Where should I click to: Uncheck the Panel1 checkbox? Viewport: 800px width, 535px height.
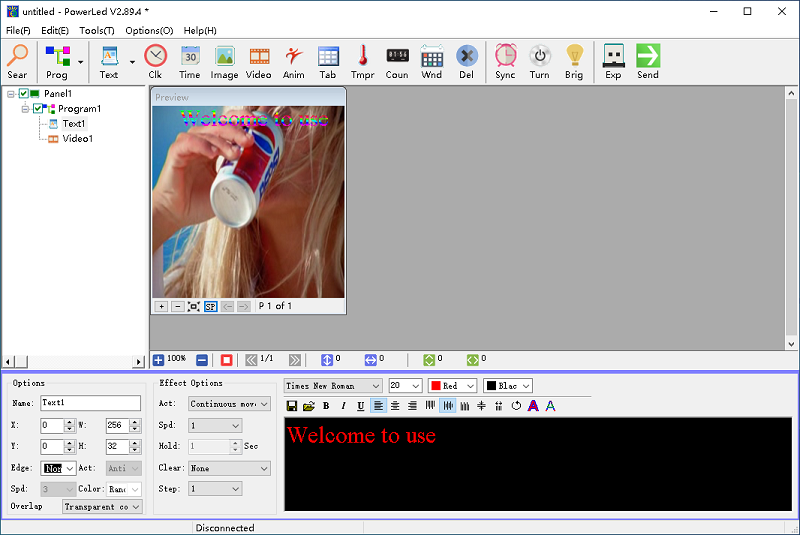coord(24,94)
